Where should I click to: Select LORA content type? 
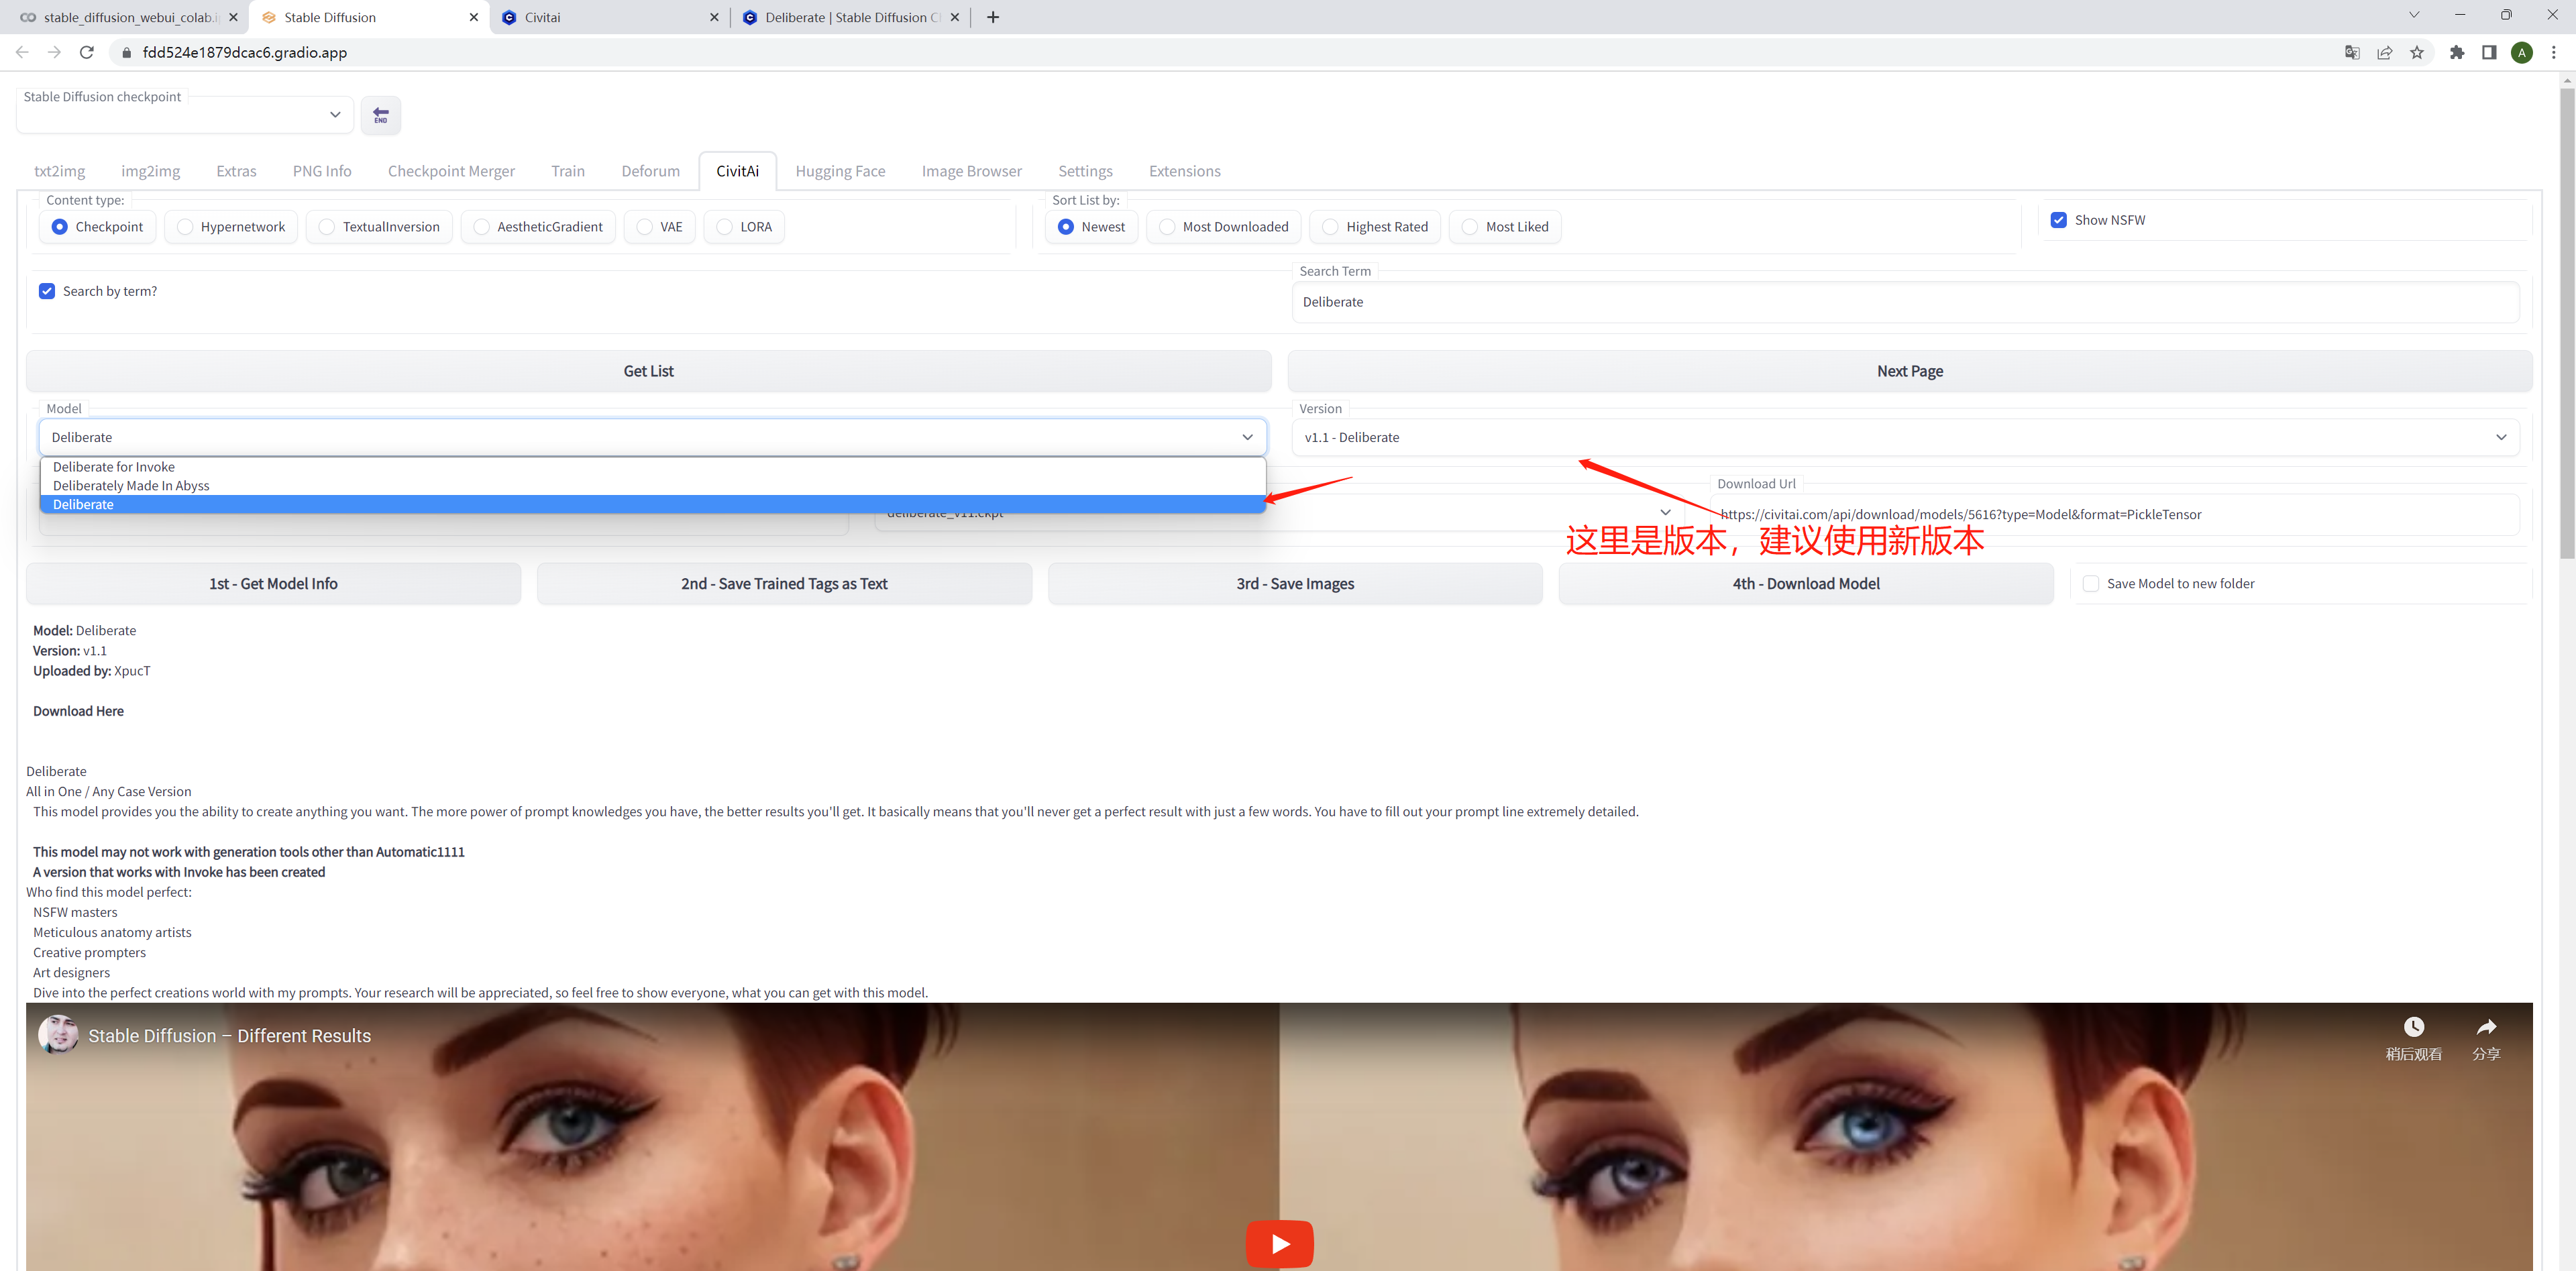[744, 227]
